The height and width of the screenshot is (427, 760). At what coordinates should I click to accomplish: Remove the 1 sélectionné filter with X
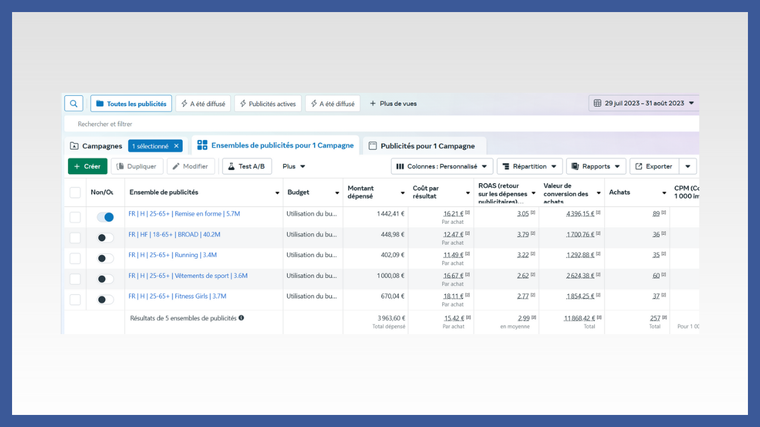(x=176, y=146)
